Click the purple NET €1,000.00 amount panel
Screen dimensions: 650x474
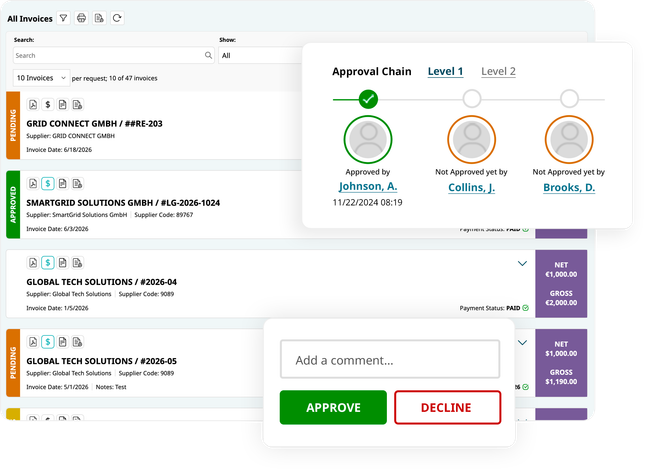click(561, 284)
